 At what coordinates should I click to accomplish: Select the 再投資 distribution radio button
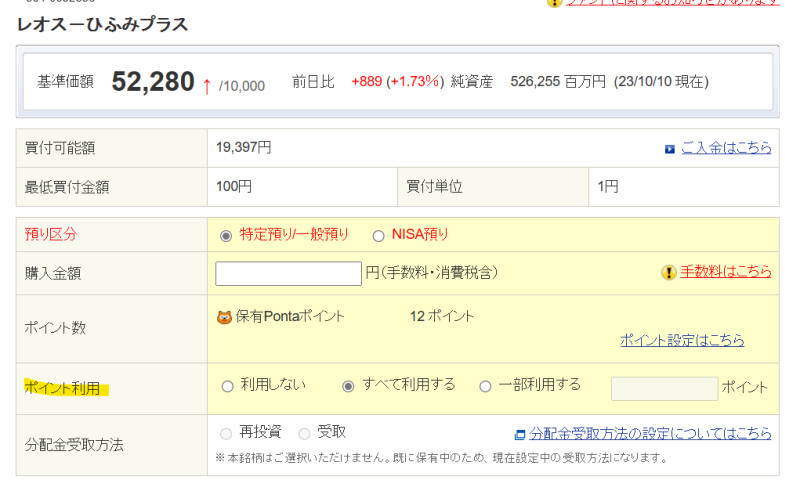[x=226, y=433]
